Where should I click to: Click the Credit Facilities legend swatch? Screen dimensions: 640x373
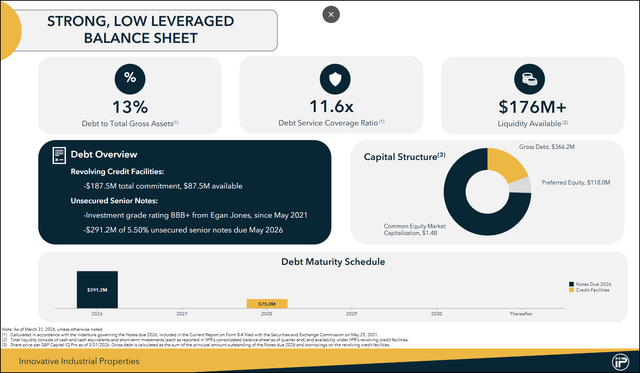(x=571, y=290)
